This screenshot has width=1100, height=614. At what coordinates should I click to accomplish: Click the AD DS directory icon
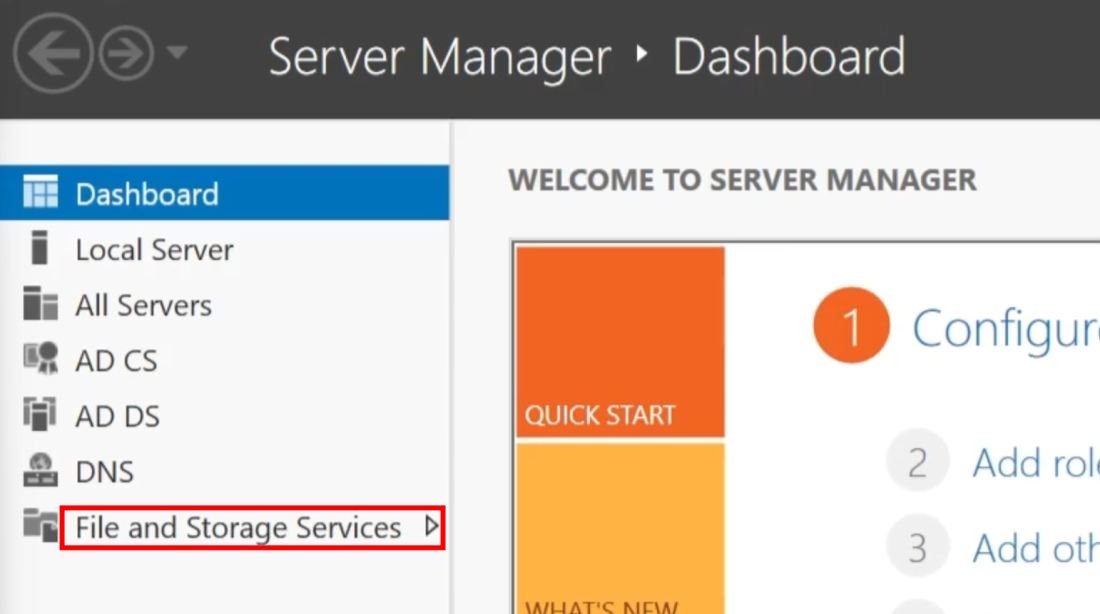[40, 415]
